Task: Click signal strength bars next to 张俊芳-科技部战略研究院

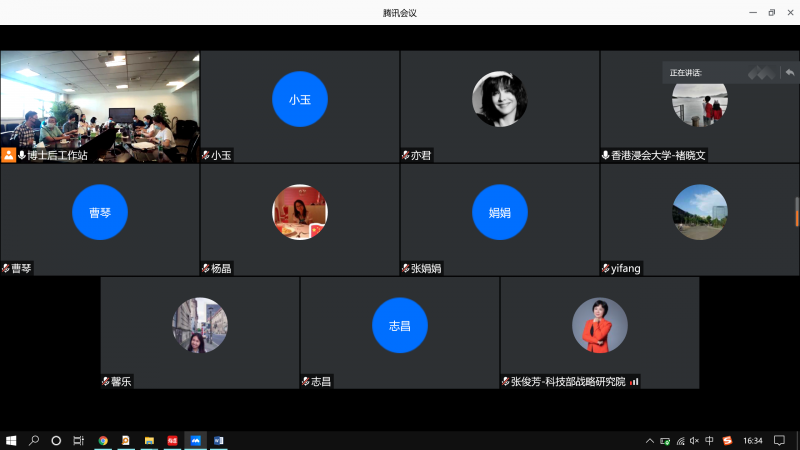Action: click(634, 382)
